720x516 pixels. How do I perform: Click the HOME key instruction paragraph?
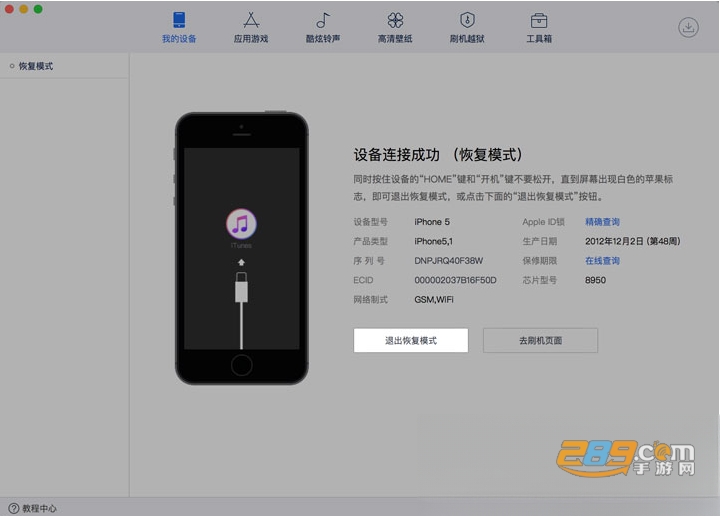click(513, 188)
